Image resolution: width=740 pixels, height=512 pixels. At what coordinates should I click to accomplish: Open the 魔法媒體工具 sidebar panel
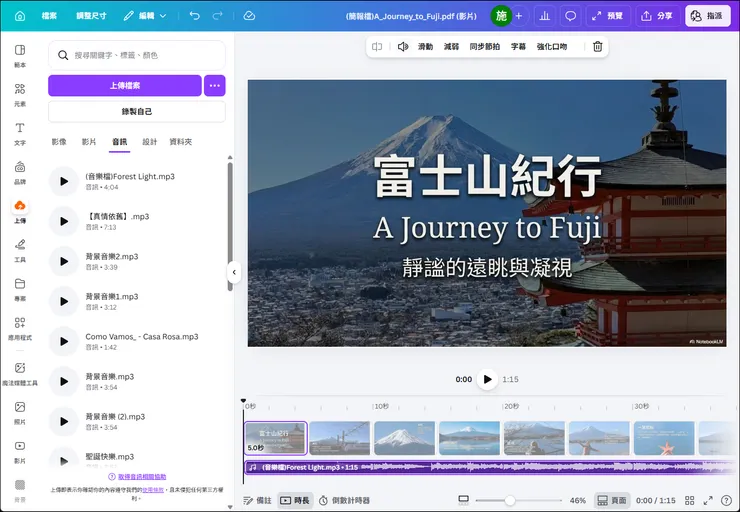[x=20, y=374]
